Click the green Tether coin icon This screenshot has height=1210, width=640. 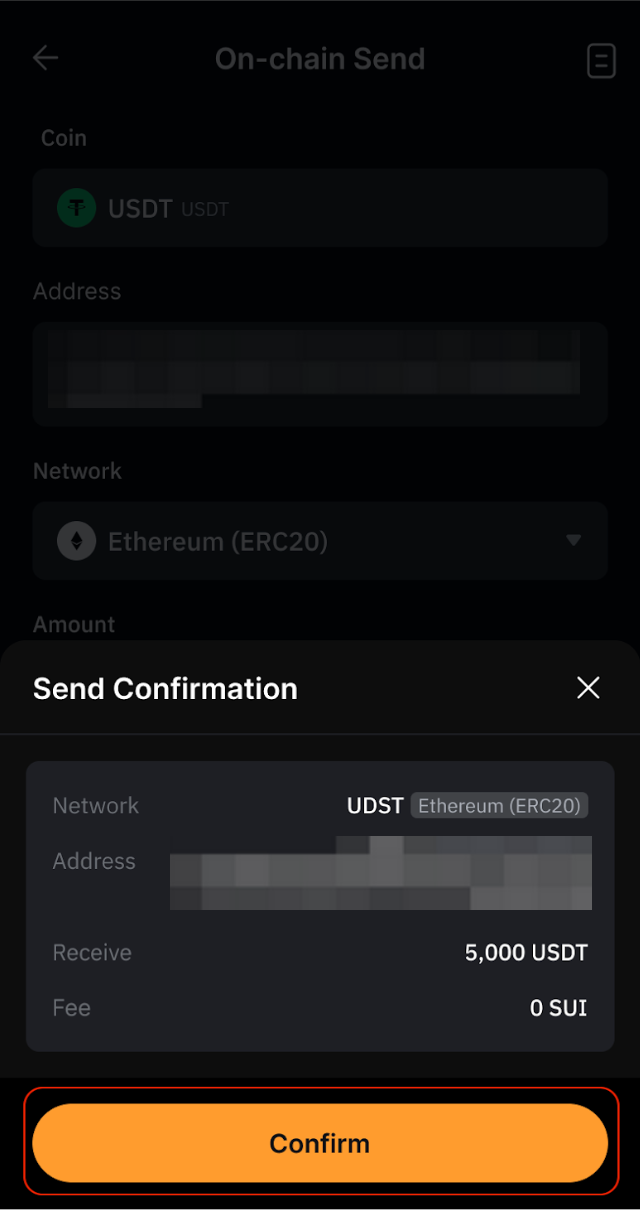pyautogui.click(x=76, y=208)
